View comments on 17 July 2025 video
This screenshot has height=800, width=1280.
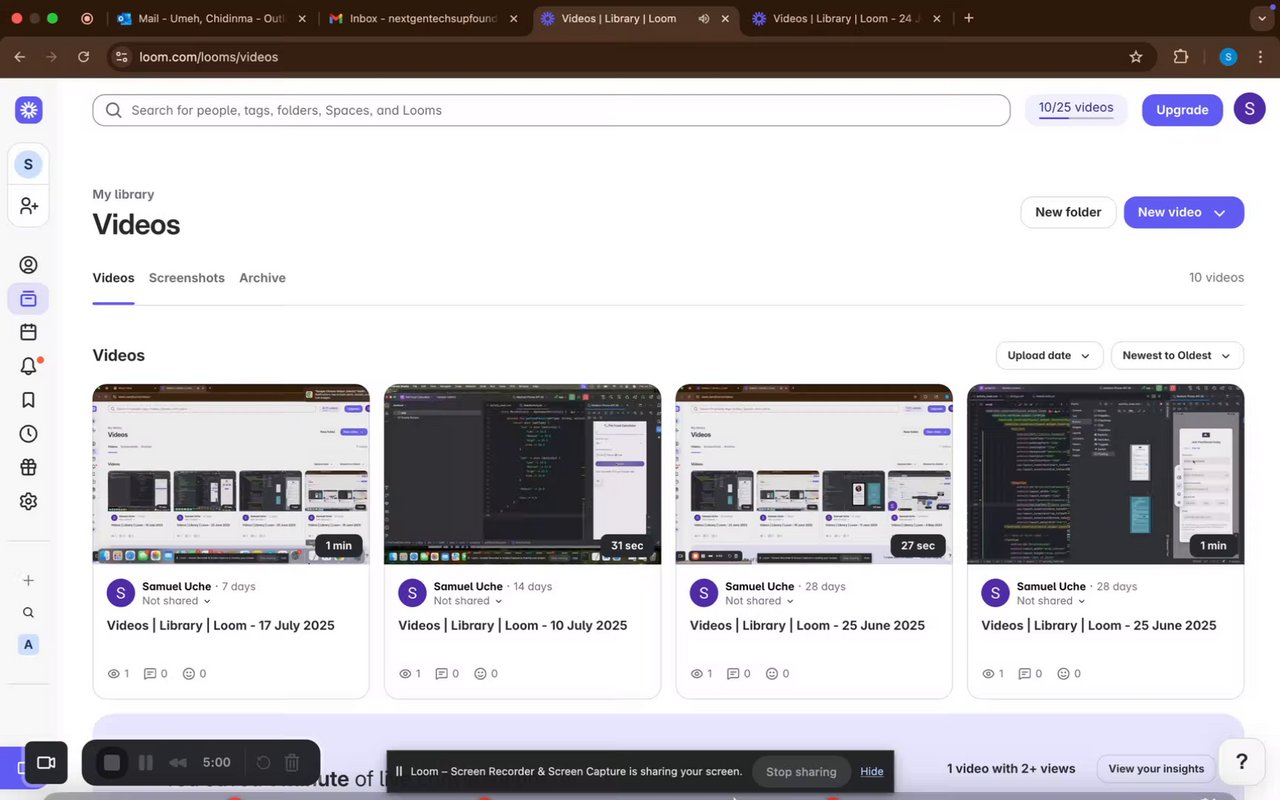156,674
